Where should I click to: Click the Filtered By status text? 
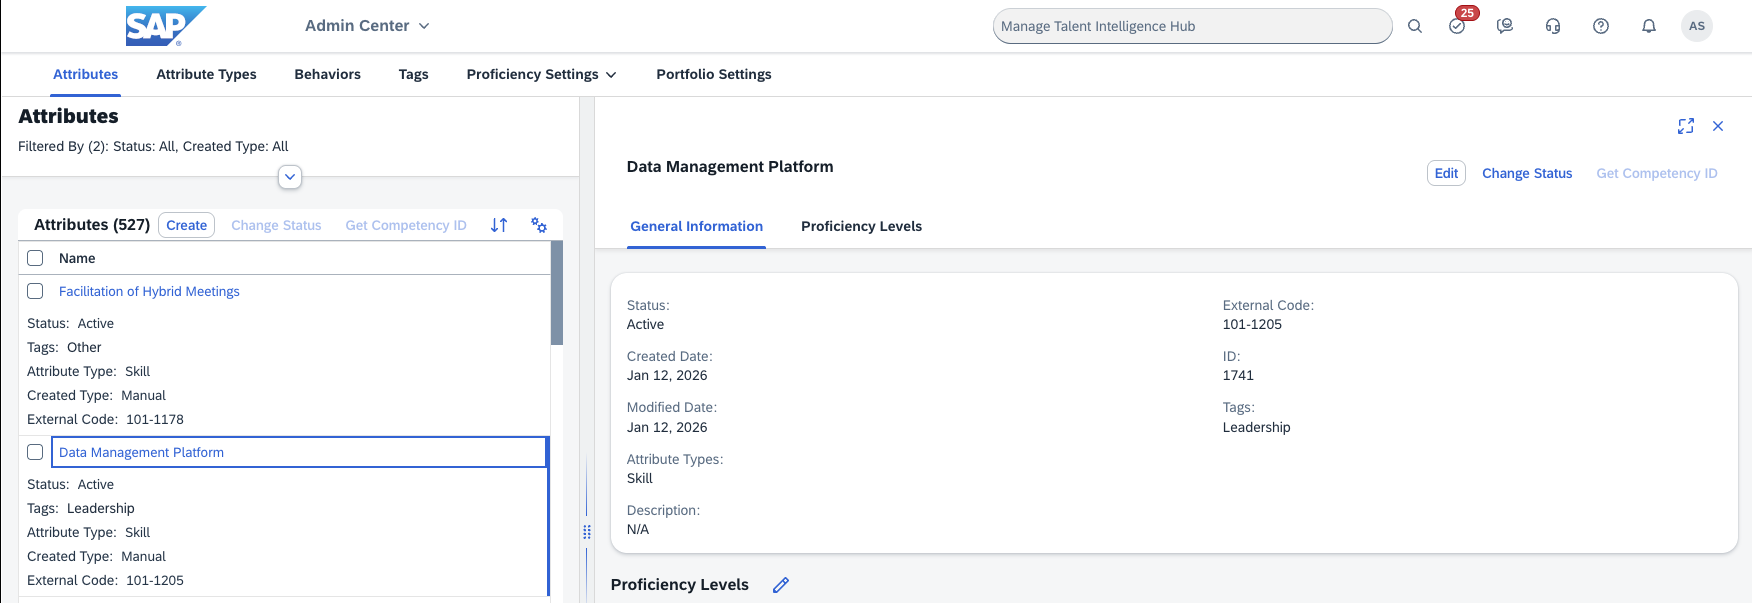153,146
